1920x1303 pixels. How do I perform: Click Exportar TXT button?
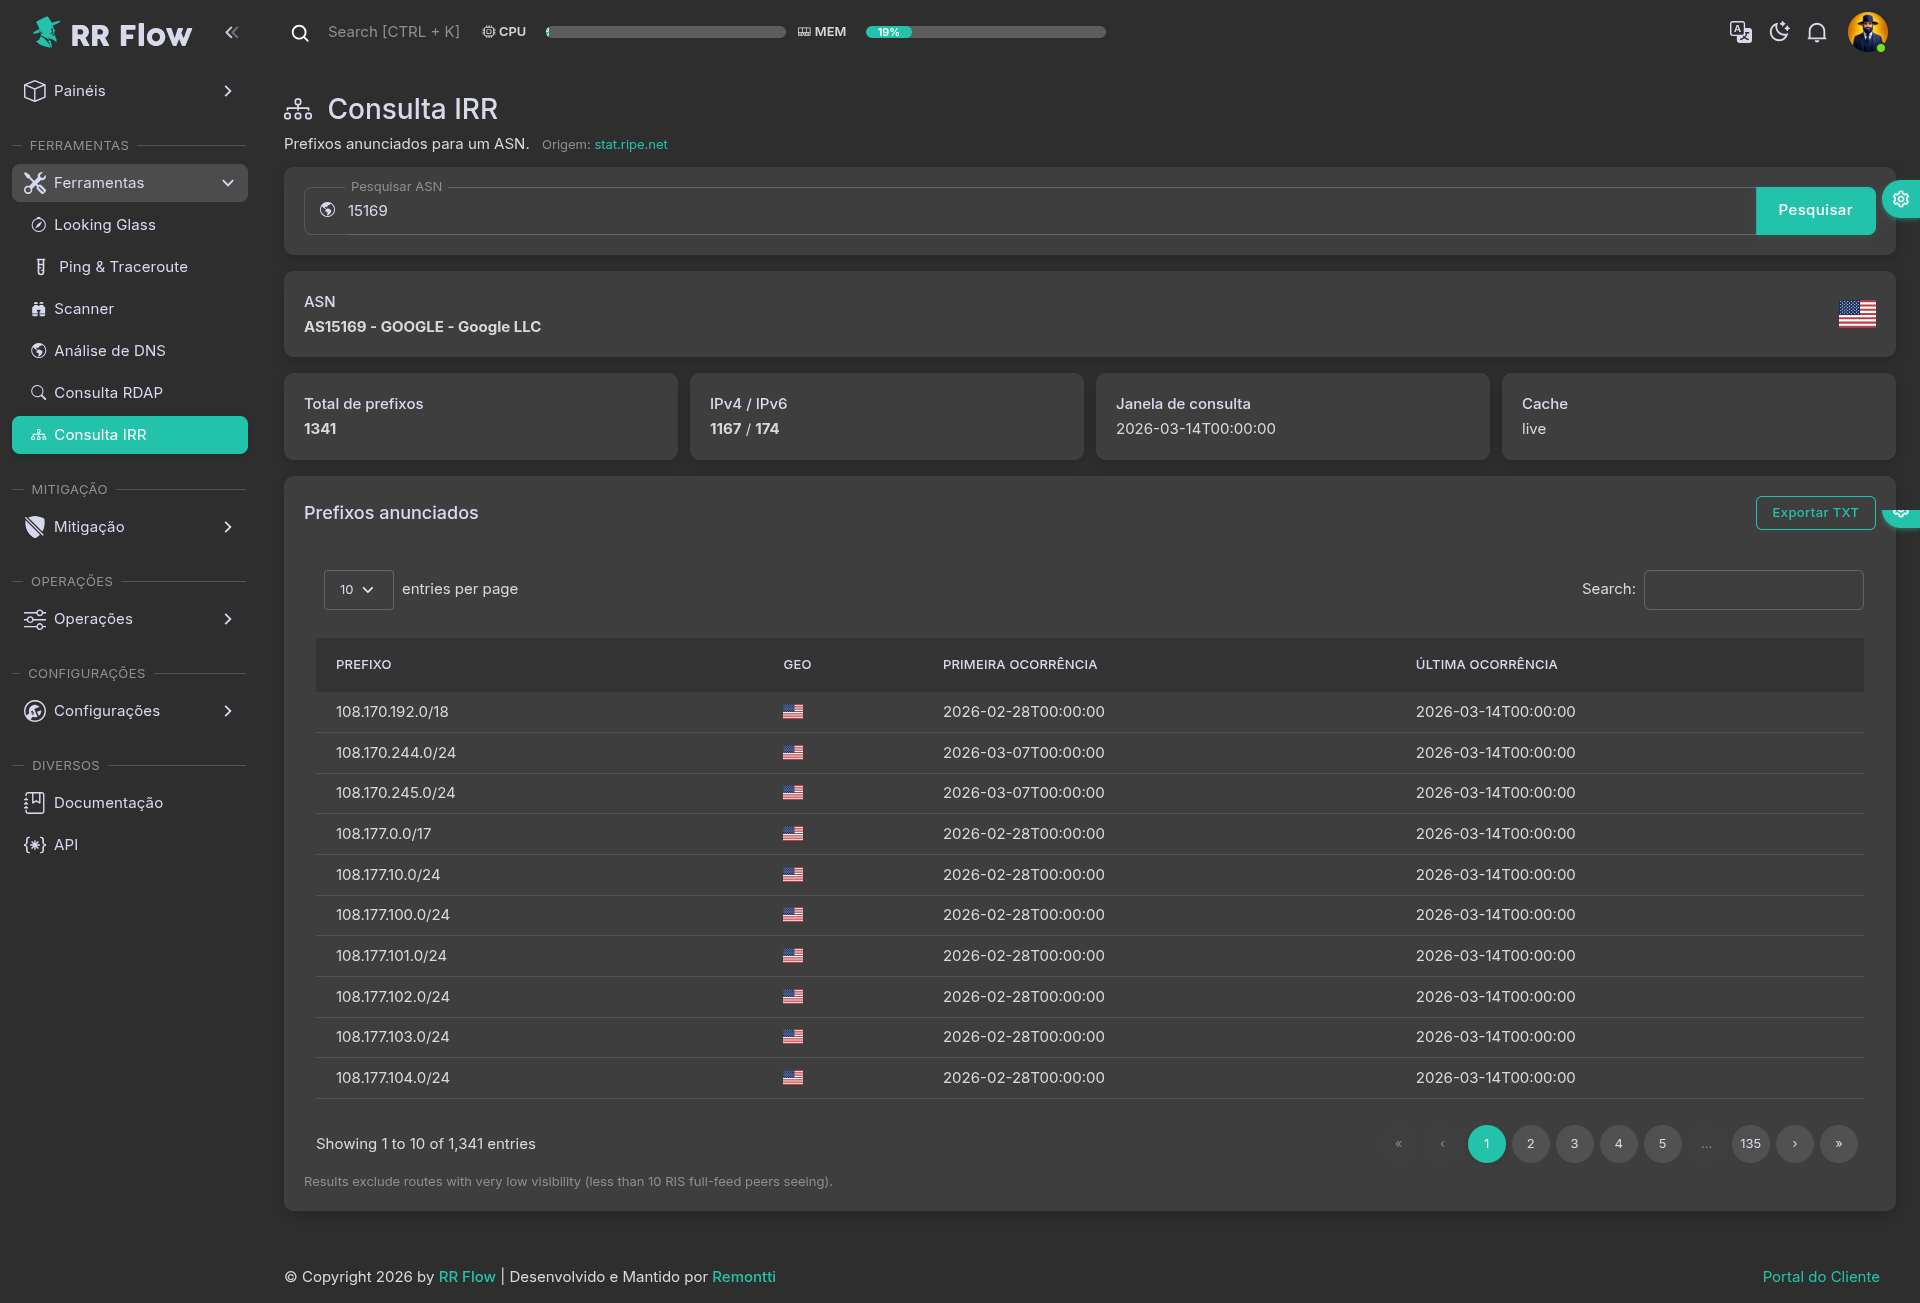[x=1814, y=513]
